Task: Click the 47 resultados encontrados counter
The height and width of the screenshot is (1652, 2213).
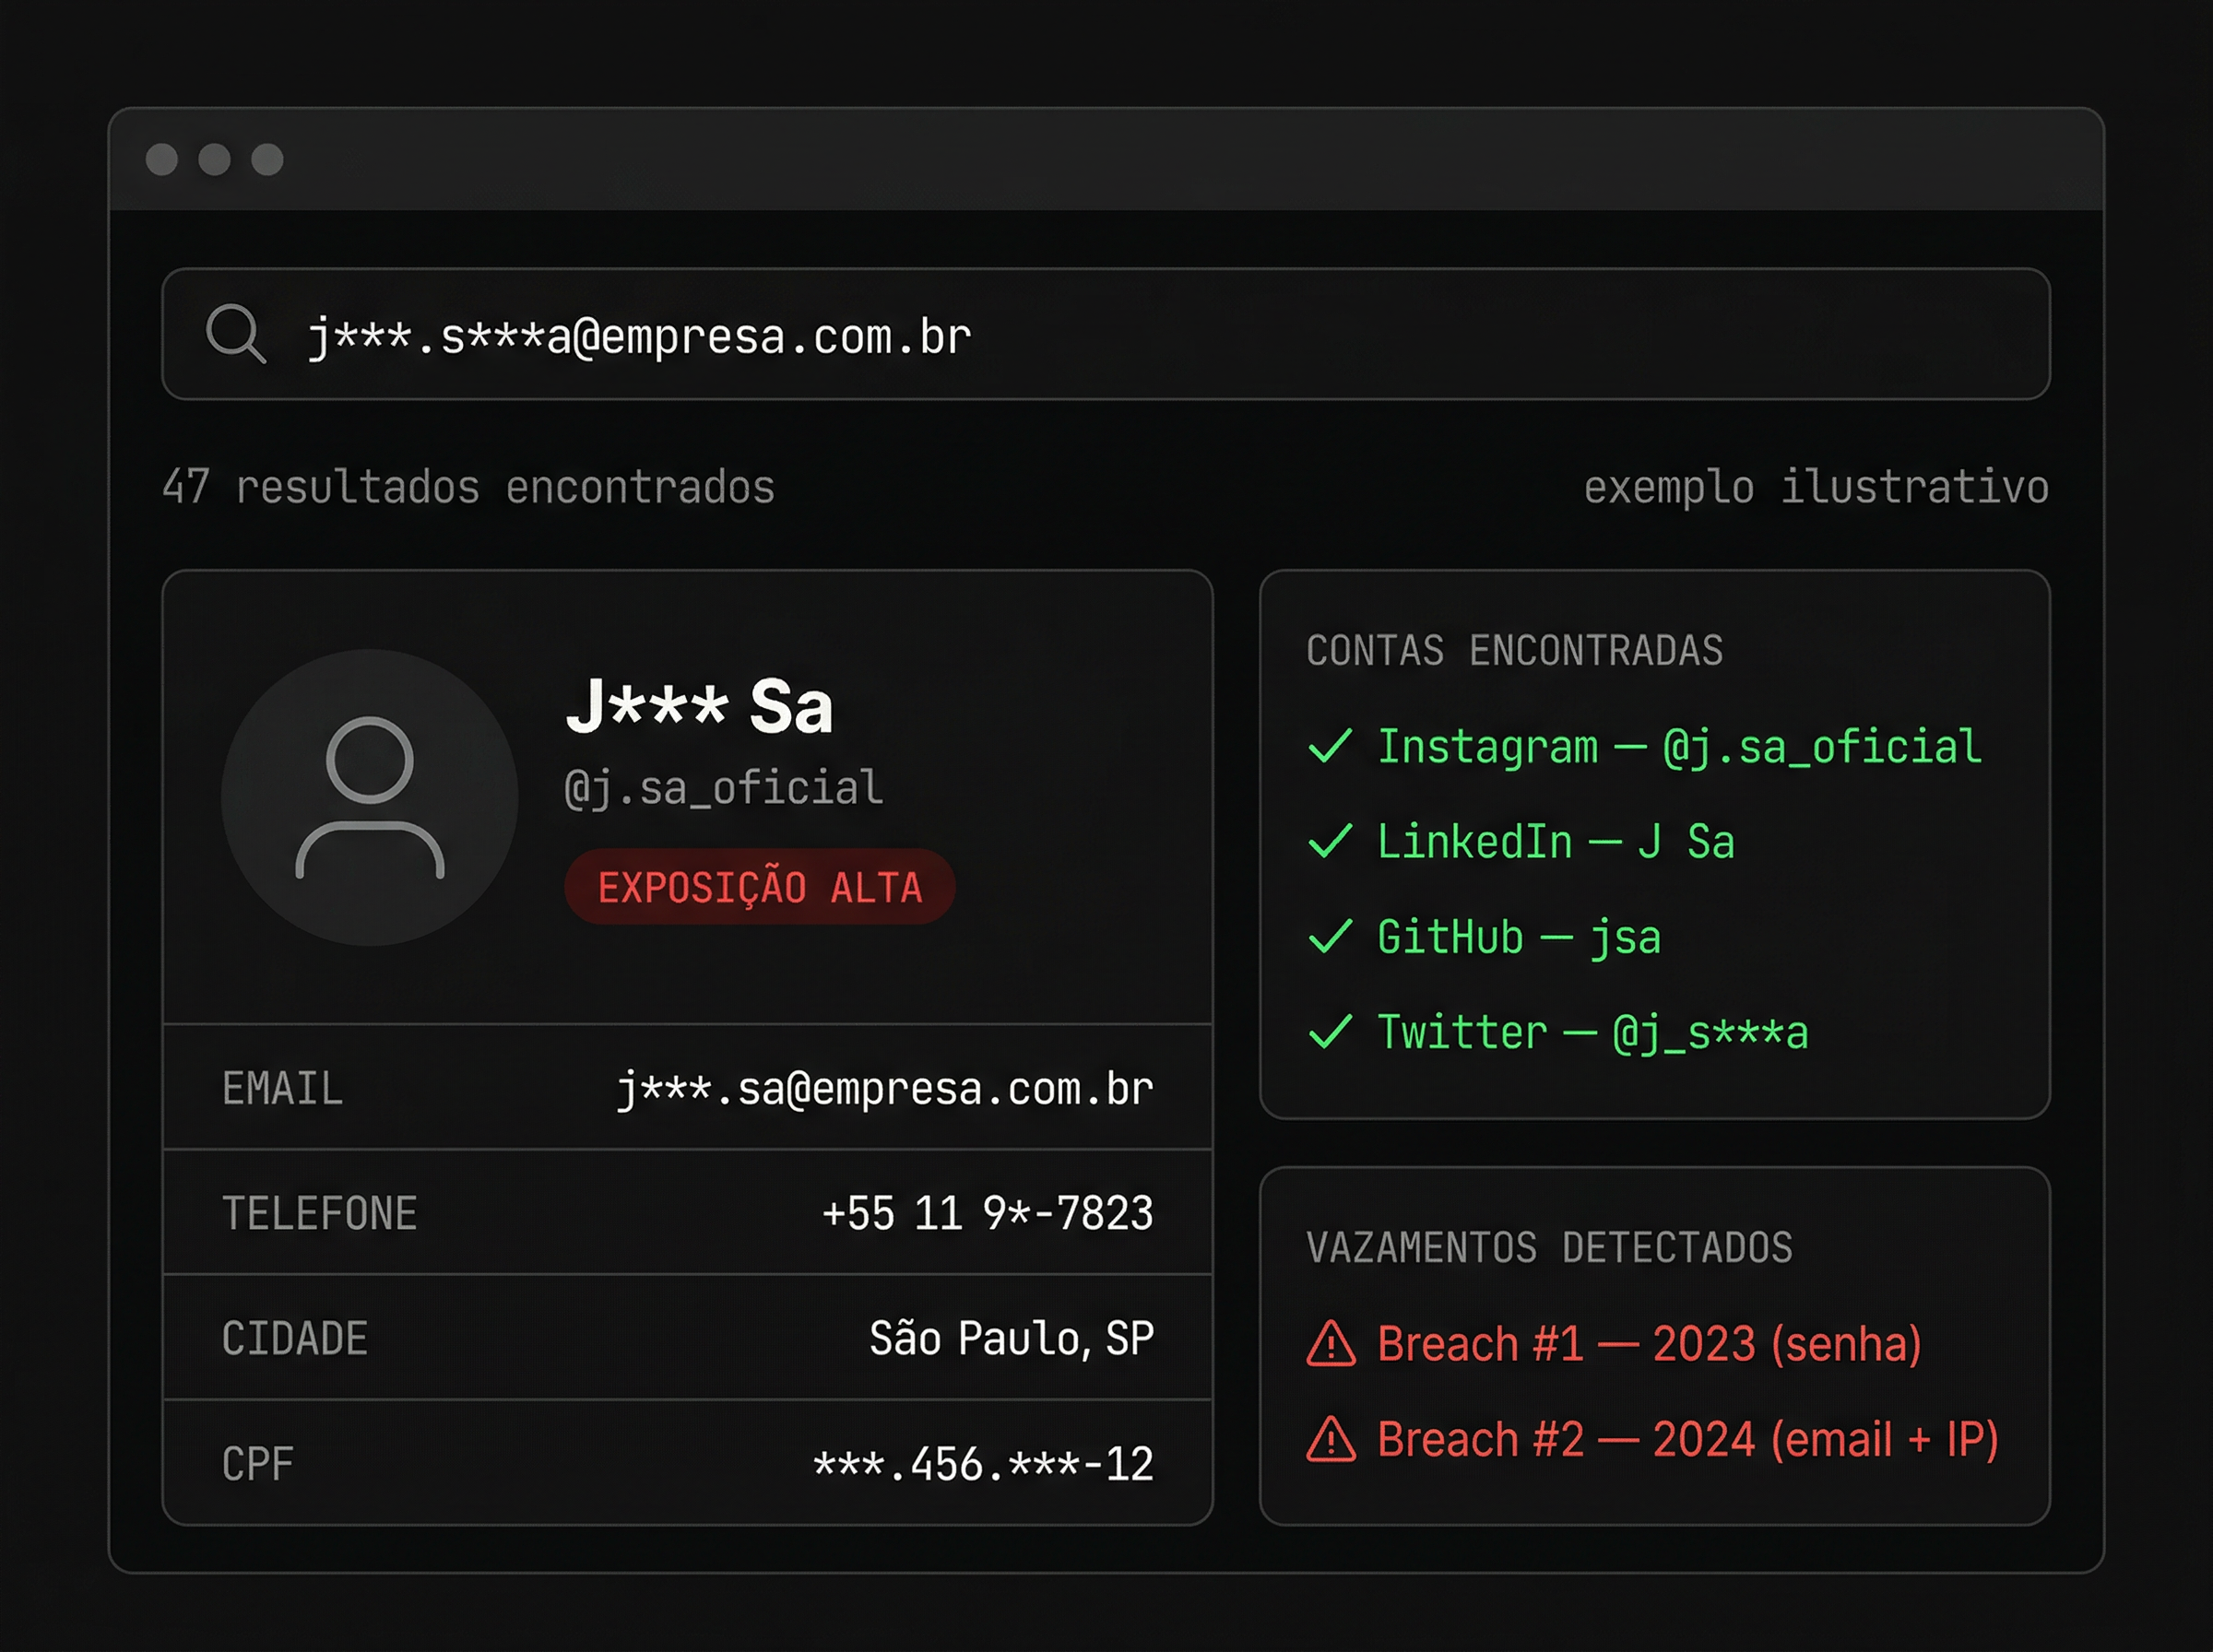Action: point(469,488)
